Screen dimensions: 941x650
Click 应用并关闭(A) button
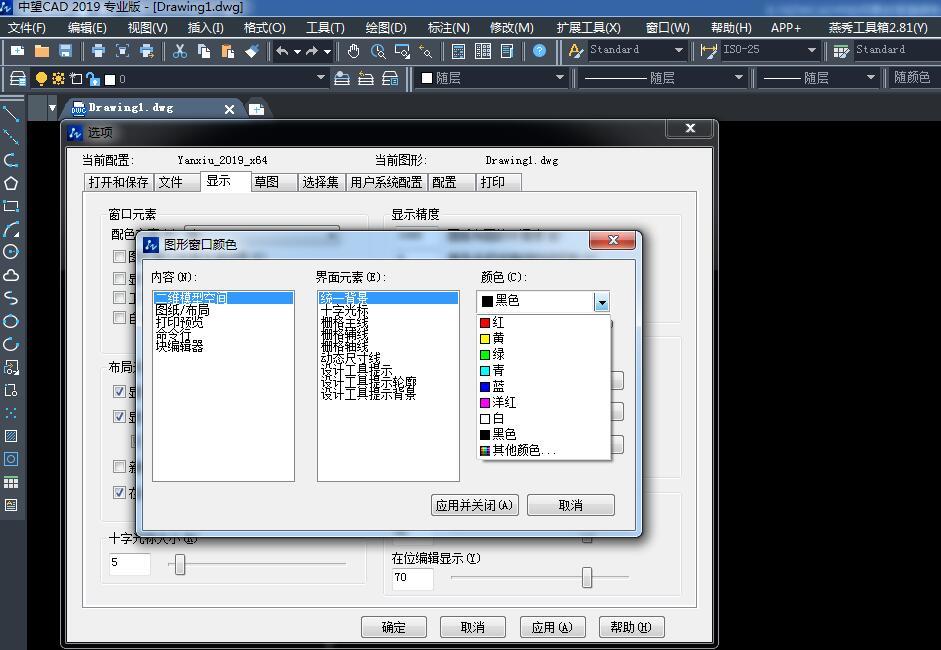474,505
